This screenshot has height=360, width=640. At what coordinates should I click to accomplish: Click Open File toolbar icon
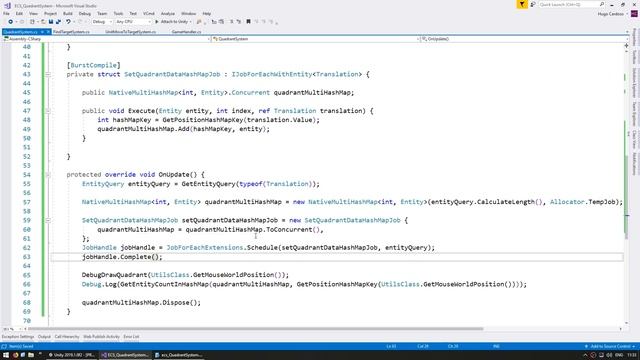[x=43, y=22]
